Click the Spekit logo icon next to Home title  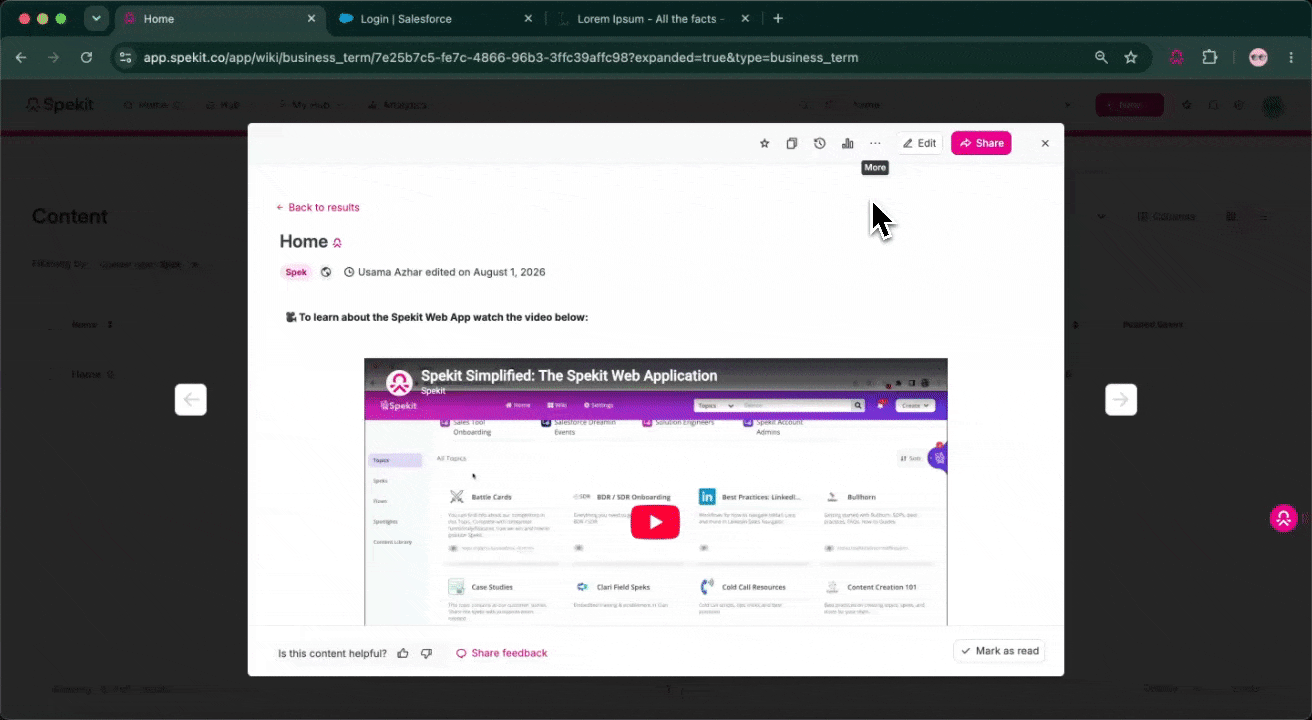tap(338, 243)
